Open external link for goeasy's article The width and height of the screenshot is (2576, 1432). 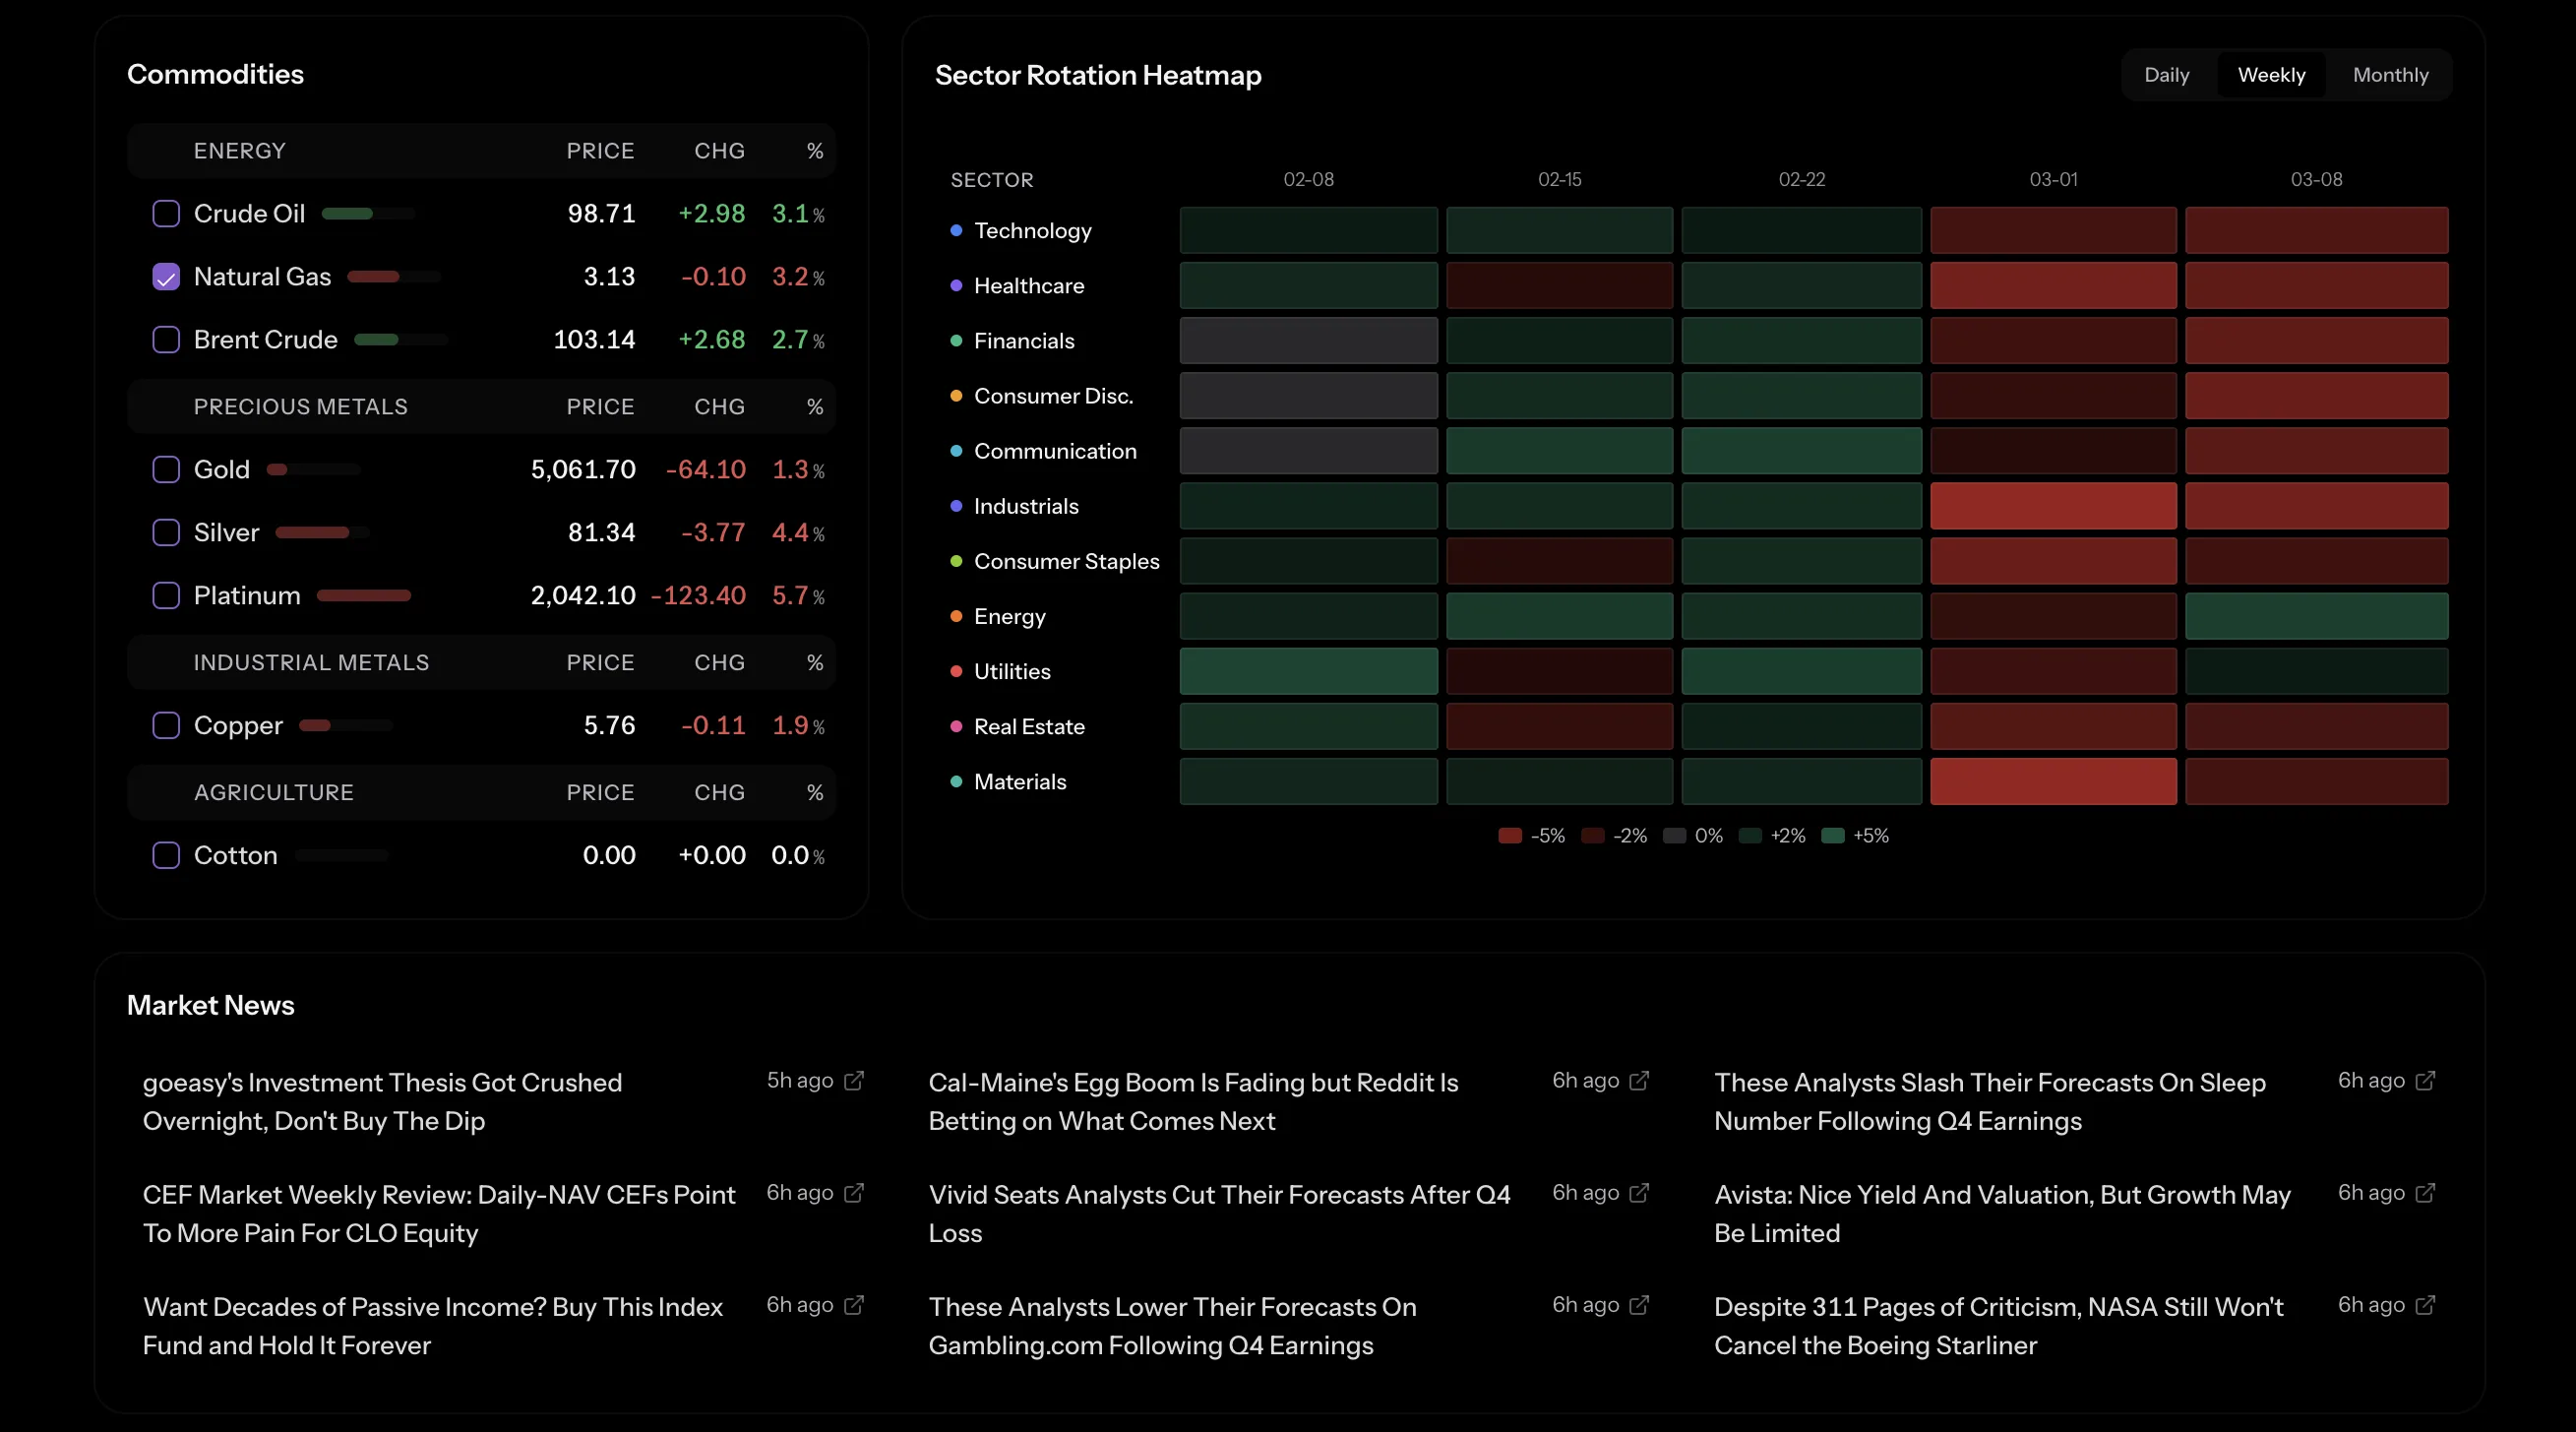click(853, 1081)
